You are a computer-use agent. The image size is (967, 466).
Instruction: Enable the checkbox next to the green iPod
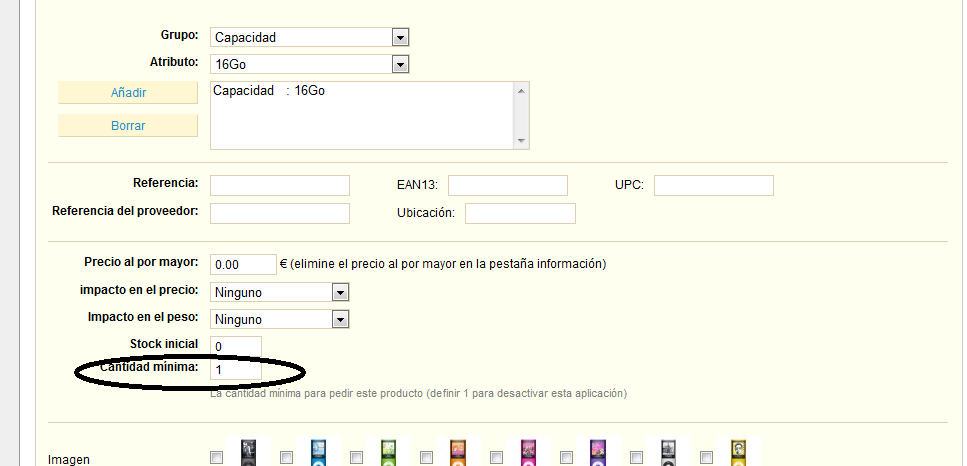click(x=357, y=458)
